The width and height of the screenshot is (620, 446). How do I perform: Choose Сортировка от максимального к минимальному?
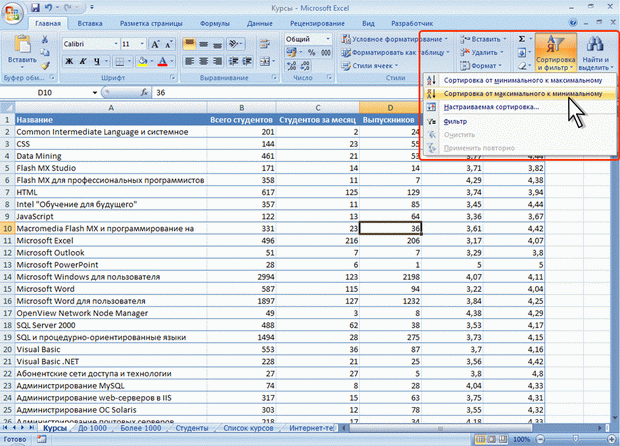520,94
